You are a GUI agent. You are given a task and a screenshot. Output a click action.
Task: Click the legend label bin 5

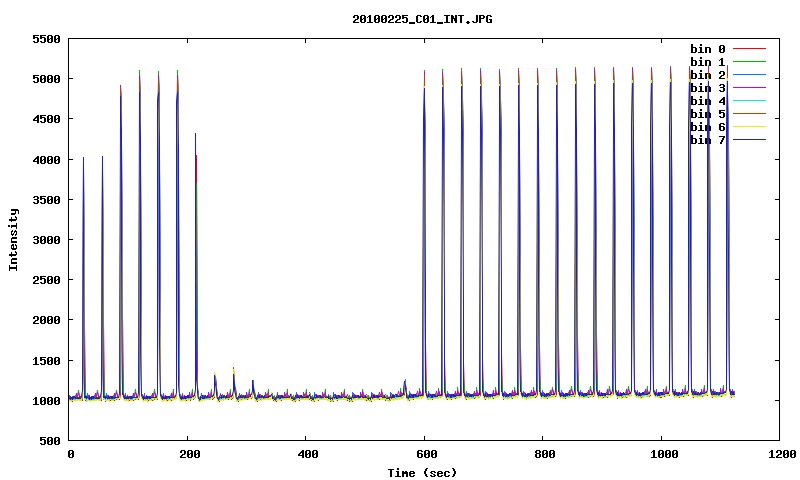(x=708, y=114)
